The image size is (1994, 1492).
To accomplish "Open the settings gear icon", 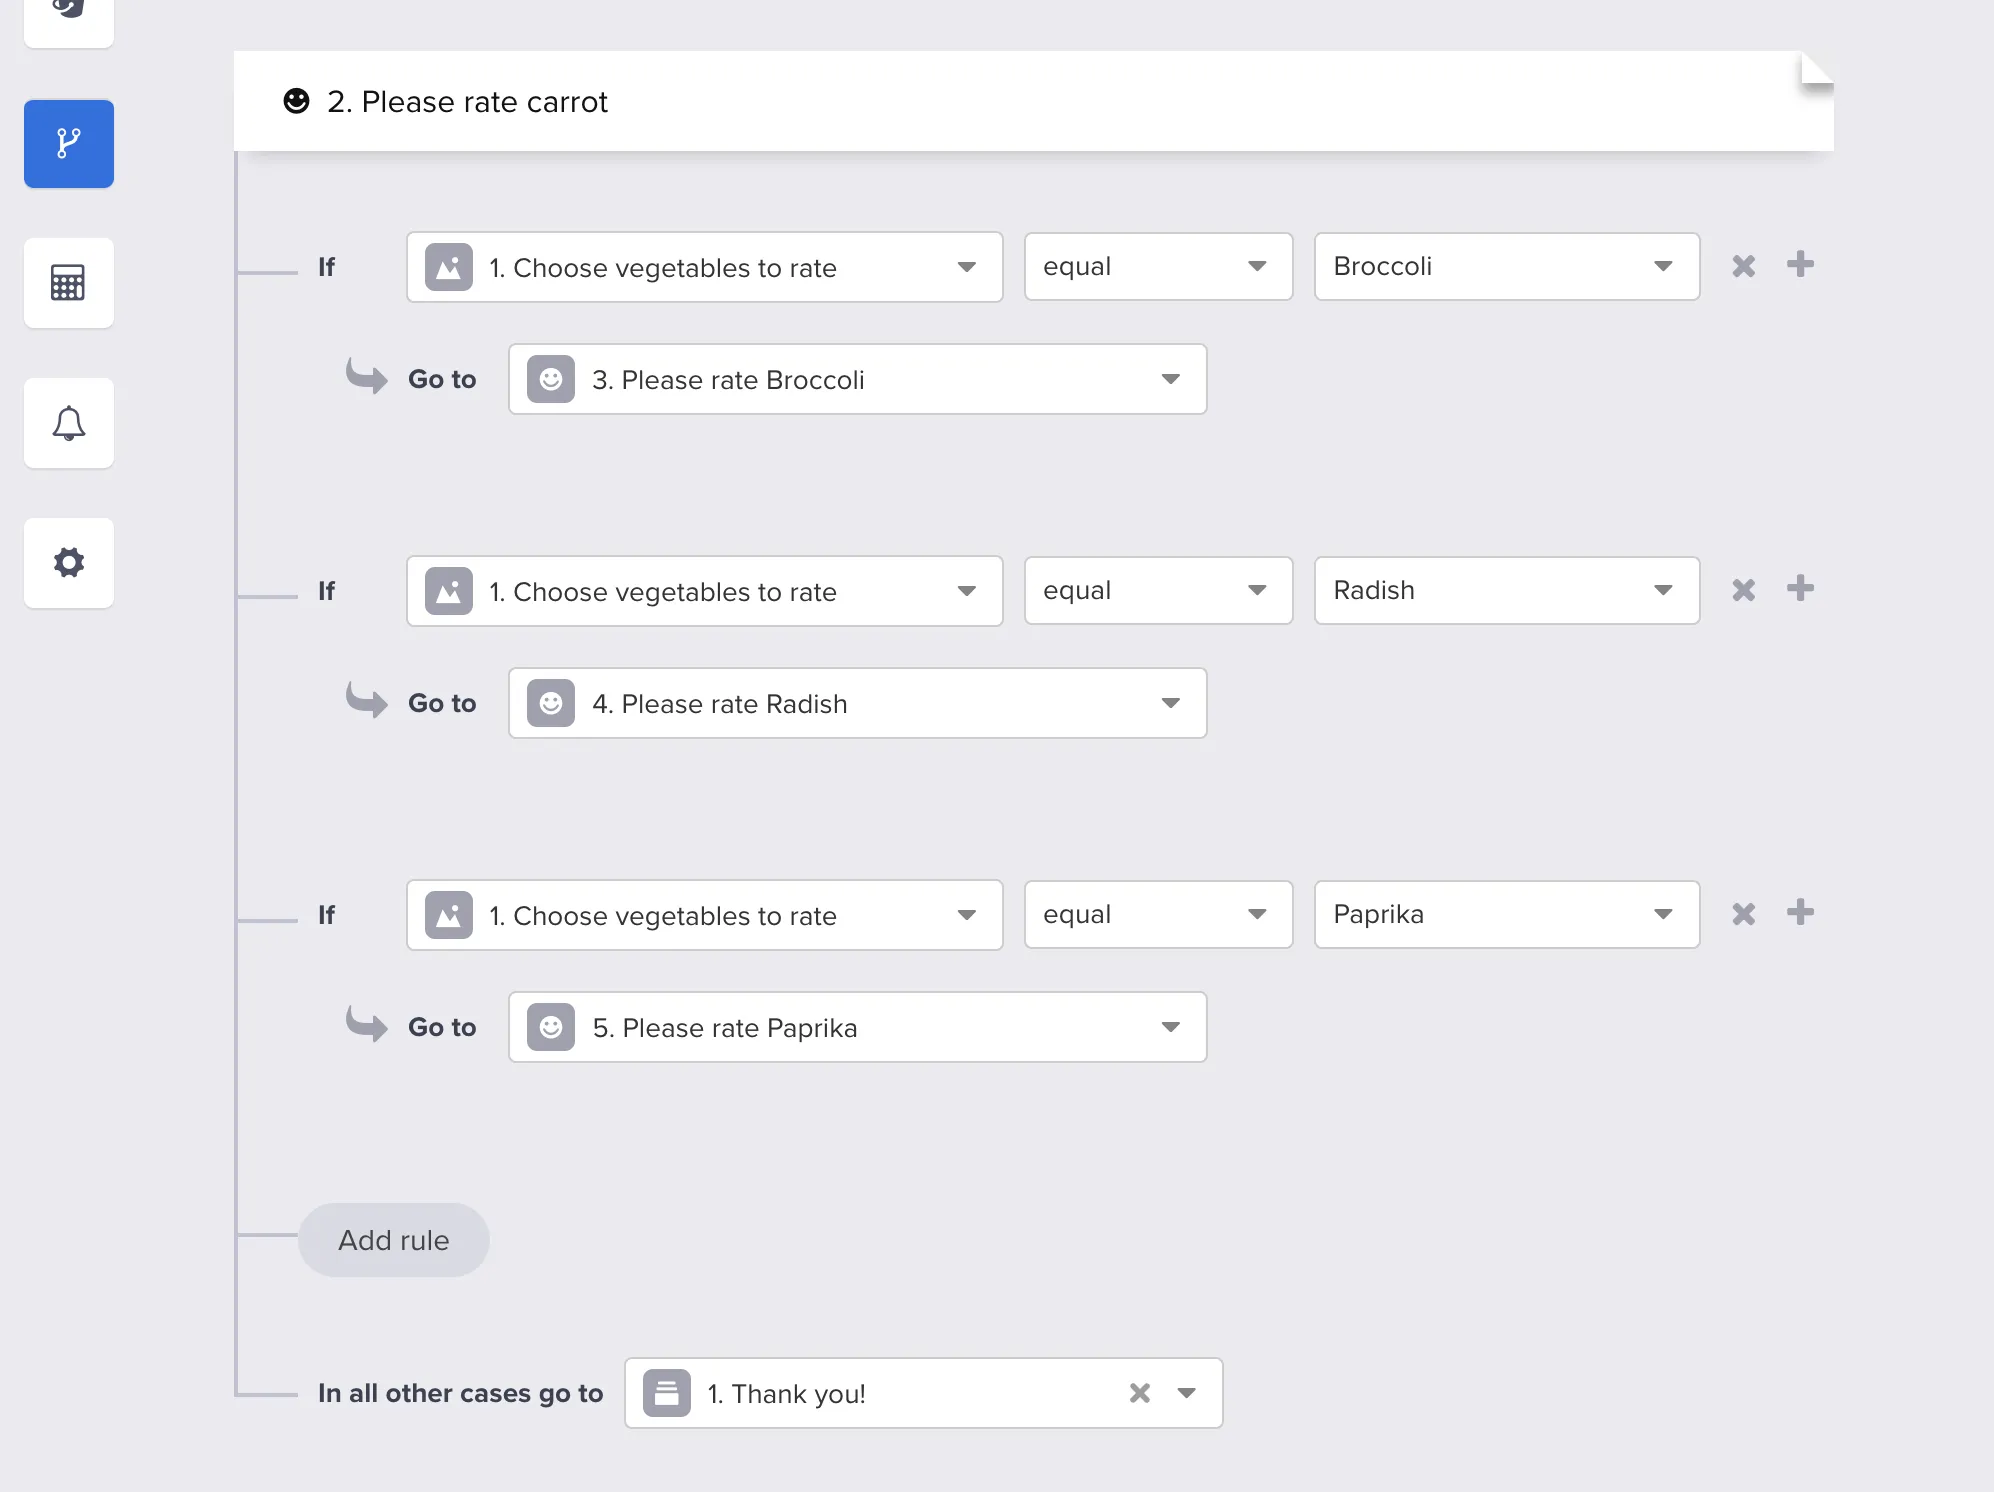I will pyautogui.click(x=69, y=563).
